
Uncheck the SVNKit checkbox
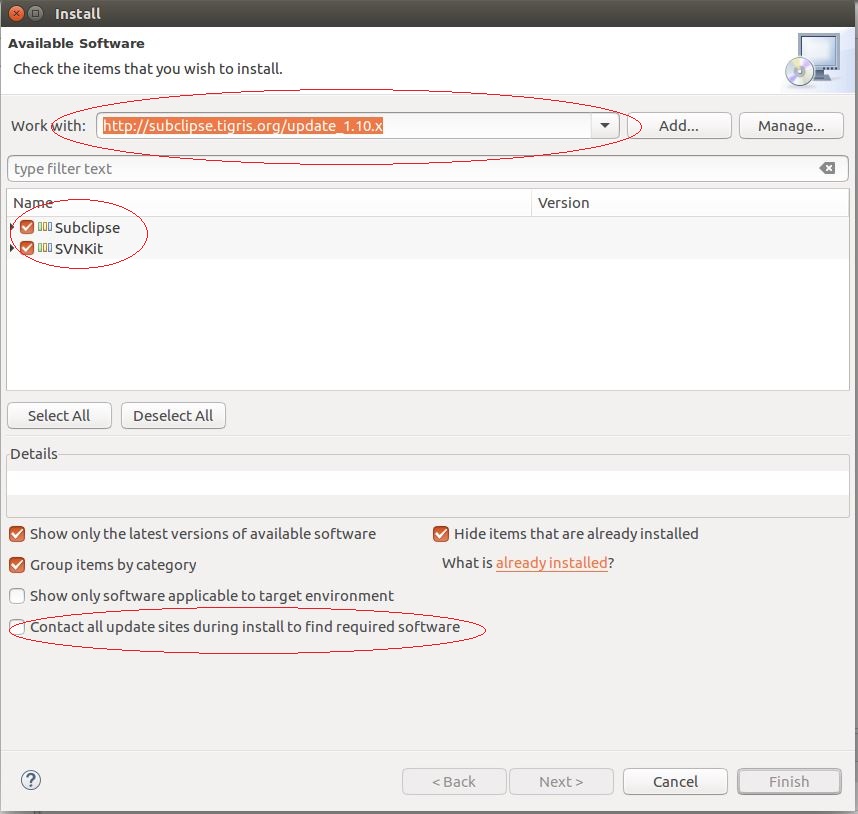coord(27,248)
